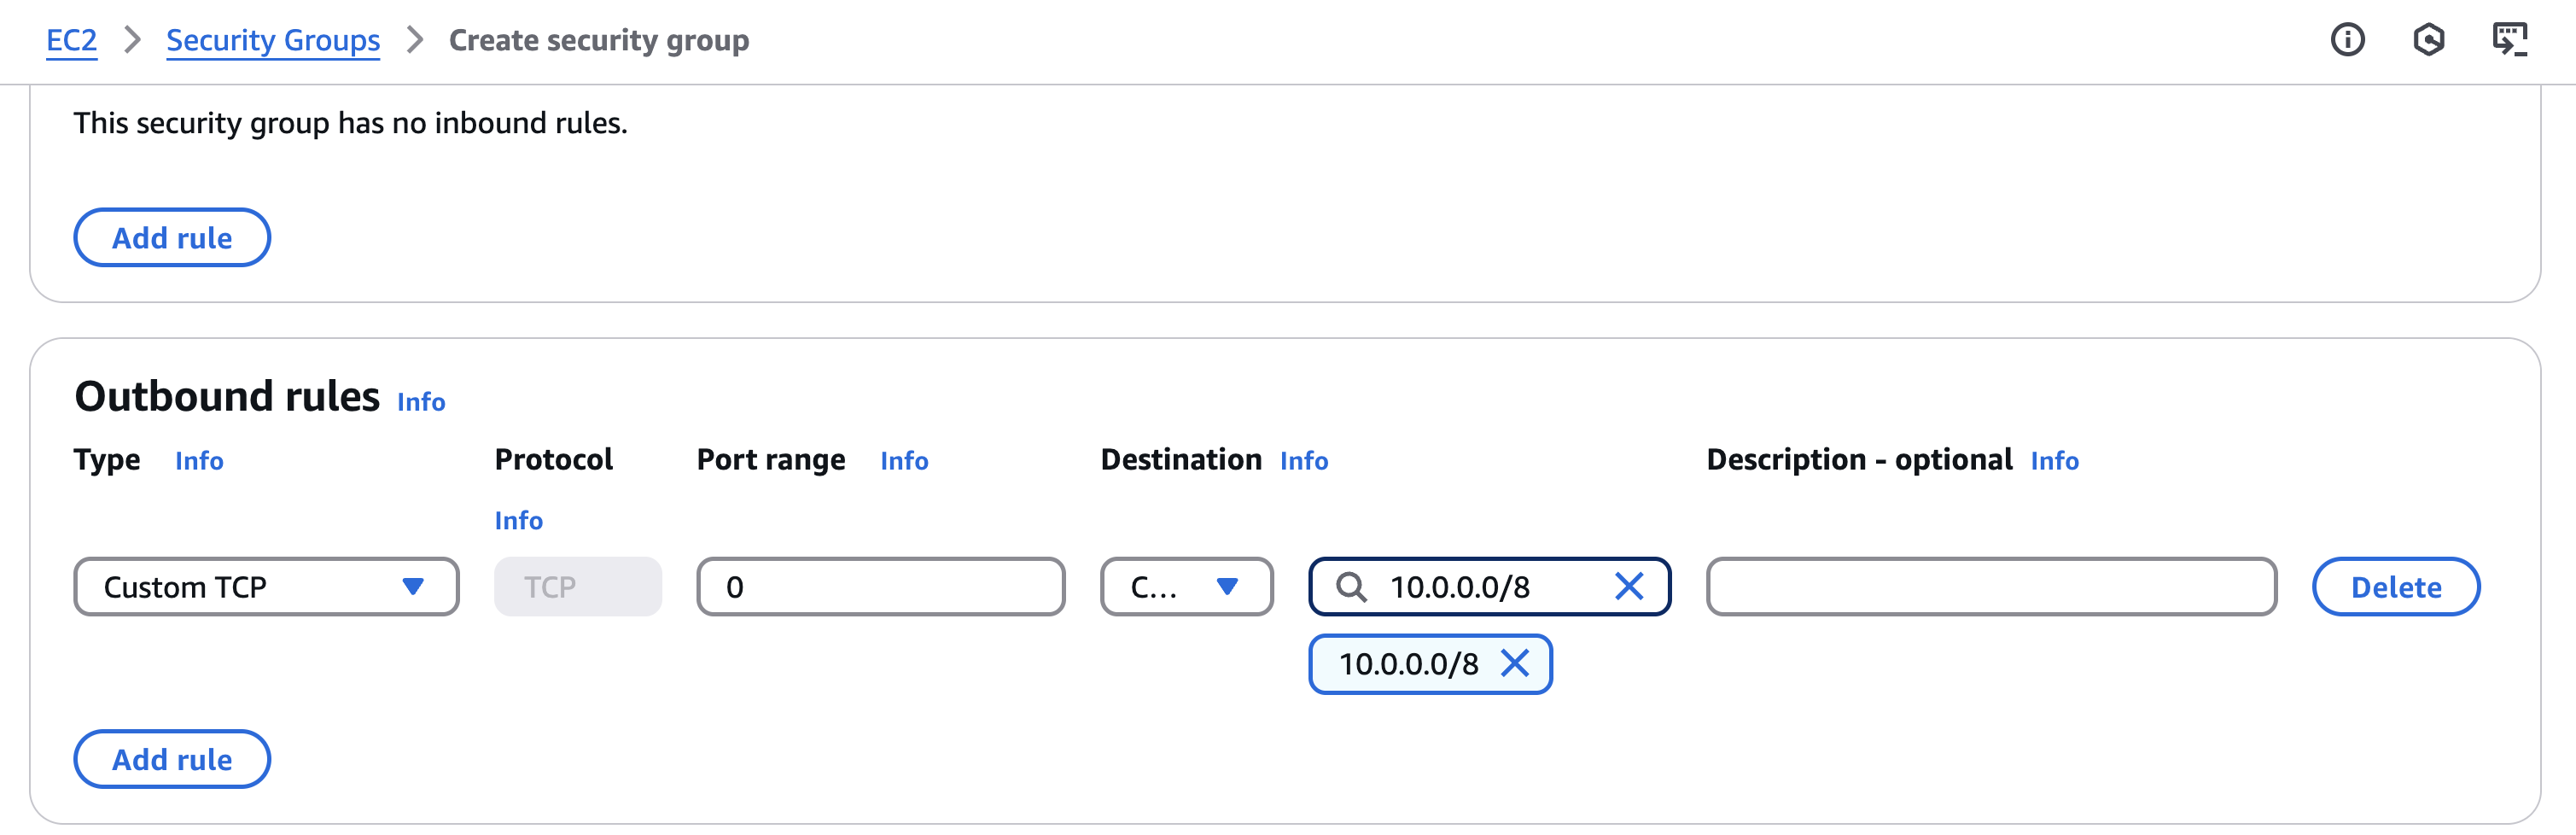Click Add rule under inbound rules
Screen dimensions: 2576x835
(x=171, y=237)
